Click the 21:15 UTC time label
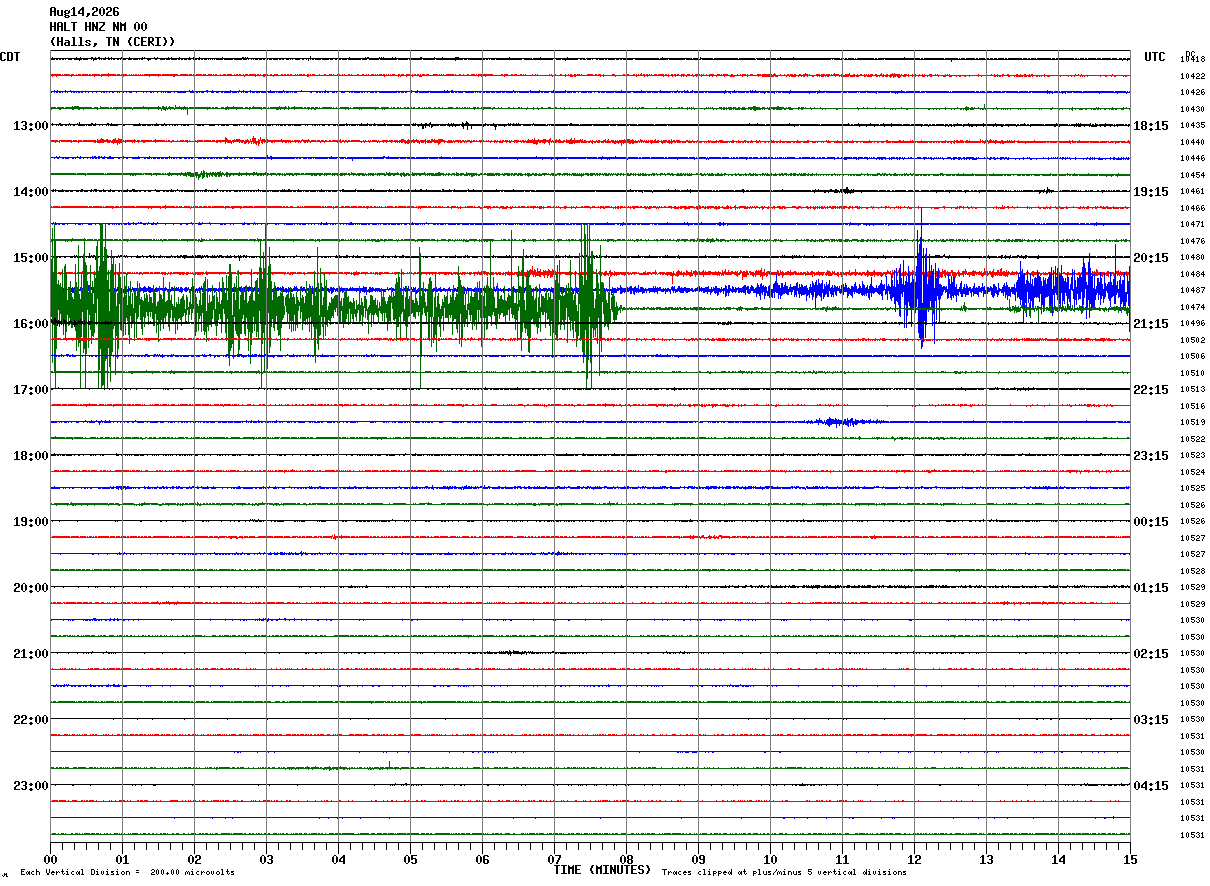 click(1150, 324)
